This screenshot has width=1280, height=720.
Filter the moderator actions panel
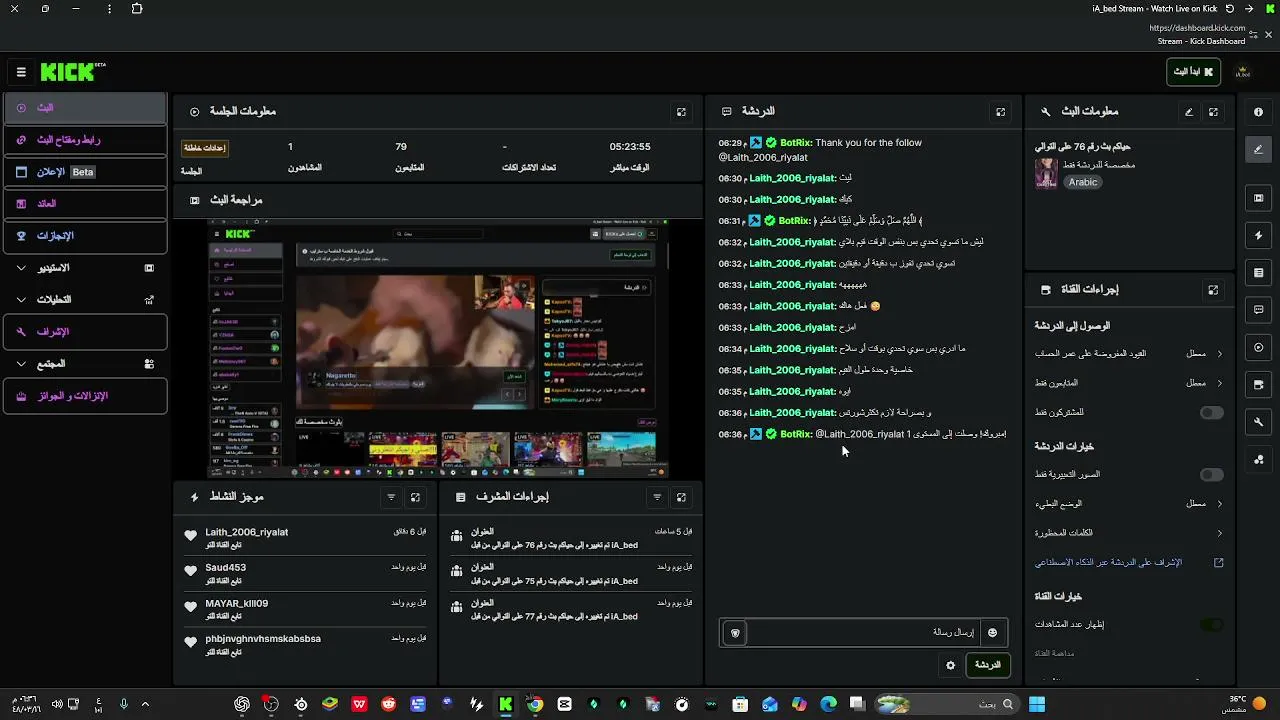coord(657,497)
